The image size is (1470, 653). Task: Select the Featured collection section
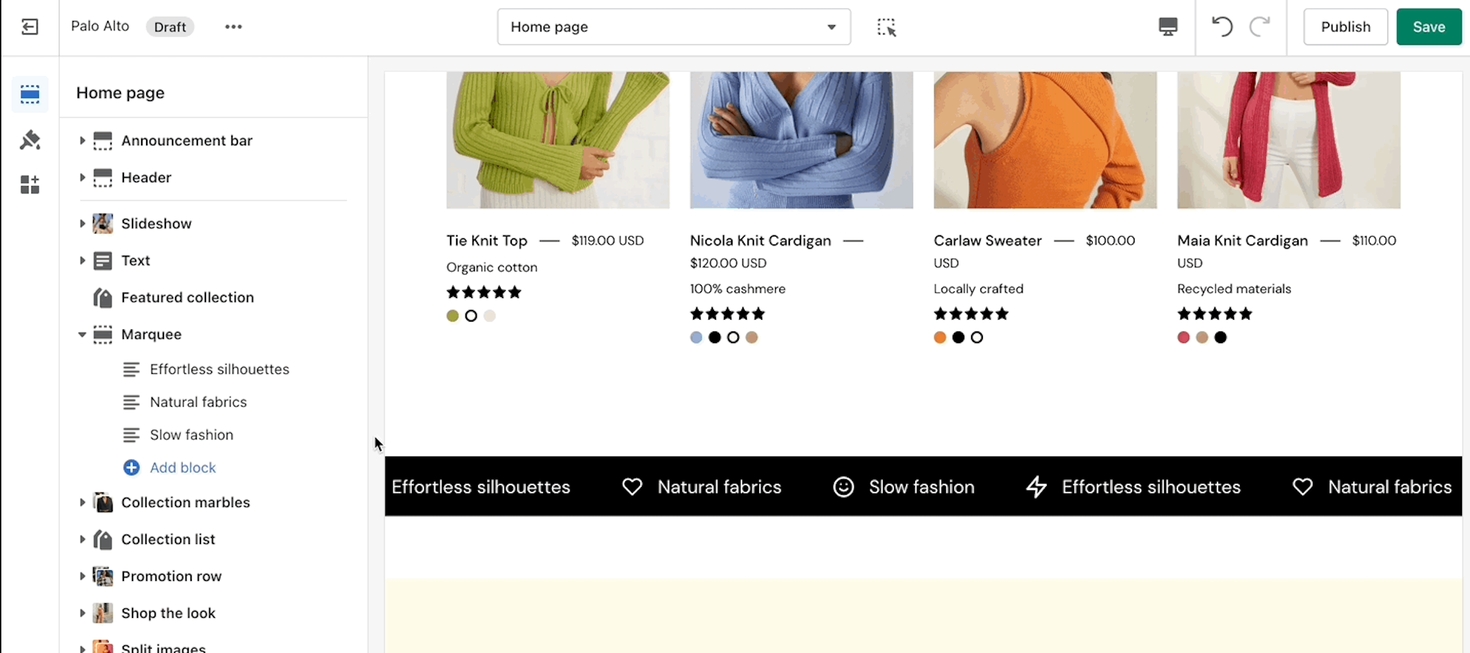pyautogui.click(x=187, y=298)
